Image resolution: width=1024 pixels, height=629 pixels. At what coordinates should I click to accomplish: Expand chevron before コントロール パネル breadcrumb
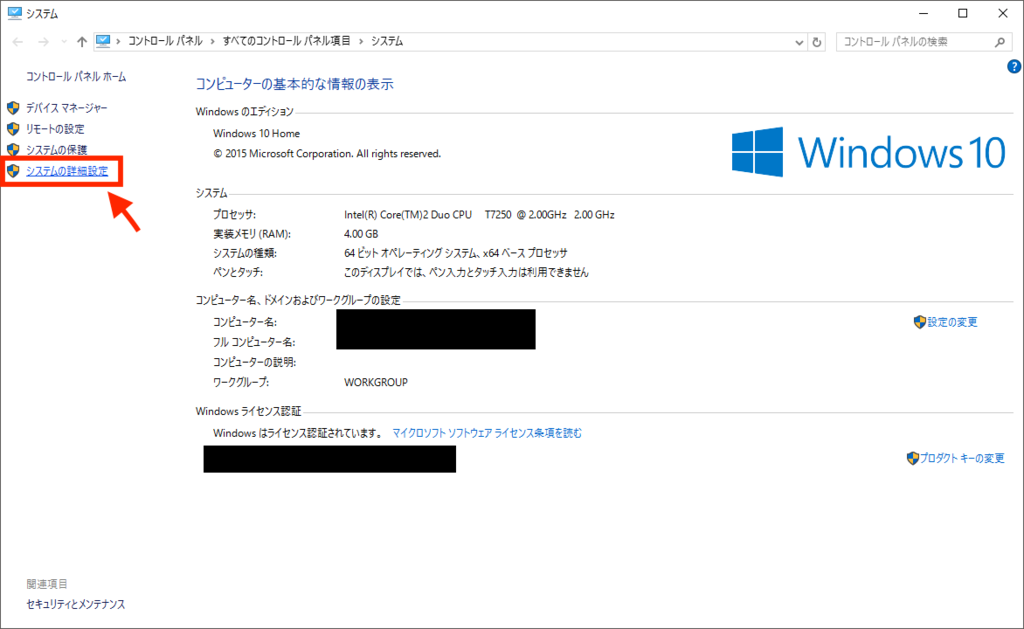coord(118,41)
